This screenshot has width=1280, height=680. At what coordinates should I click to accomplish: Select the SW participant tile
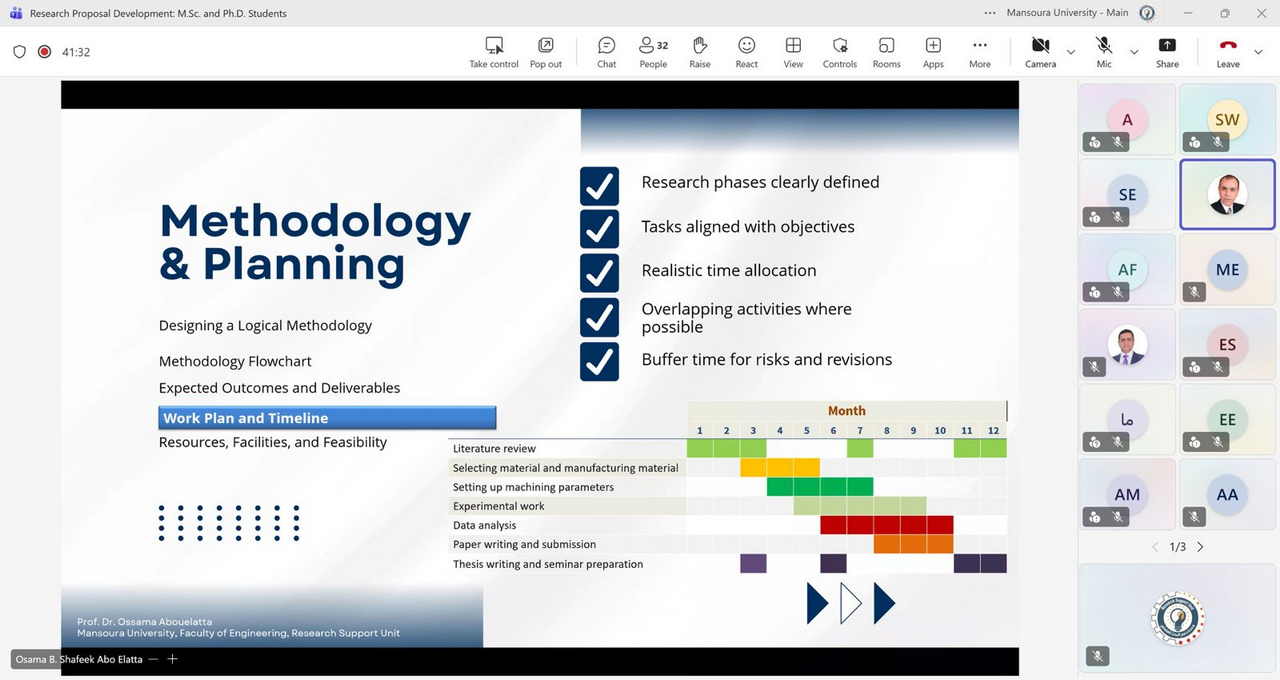point(1227,119)
